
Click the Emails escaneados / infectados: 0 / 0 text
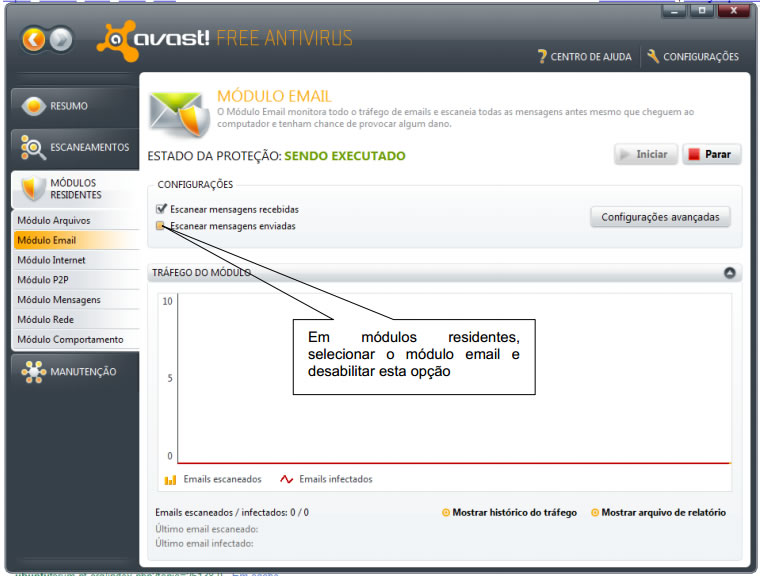232,513
